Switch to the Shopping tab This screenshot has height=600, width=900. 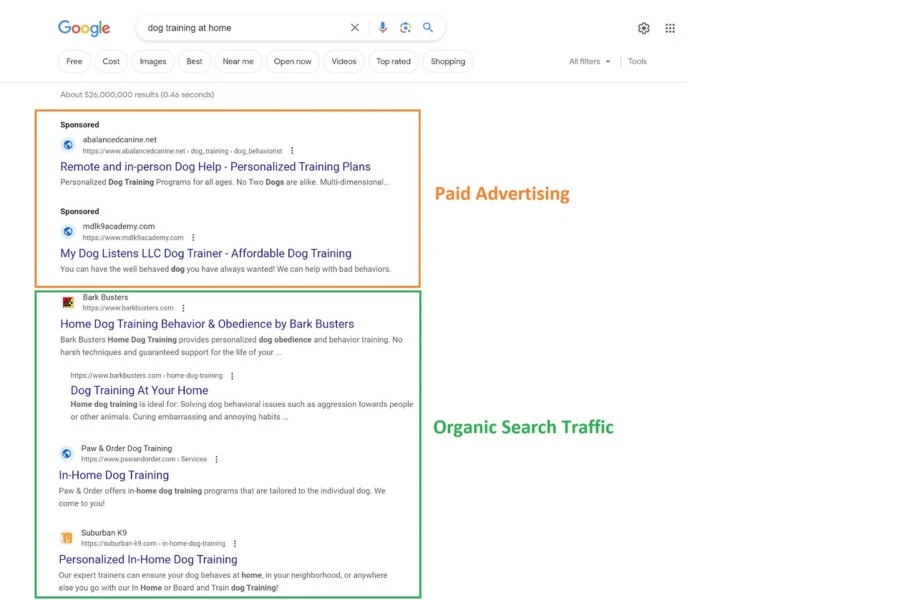tap(447, 61)
